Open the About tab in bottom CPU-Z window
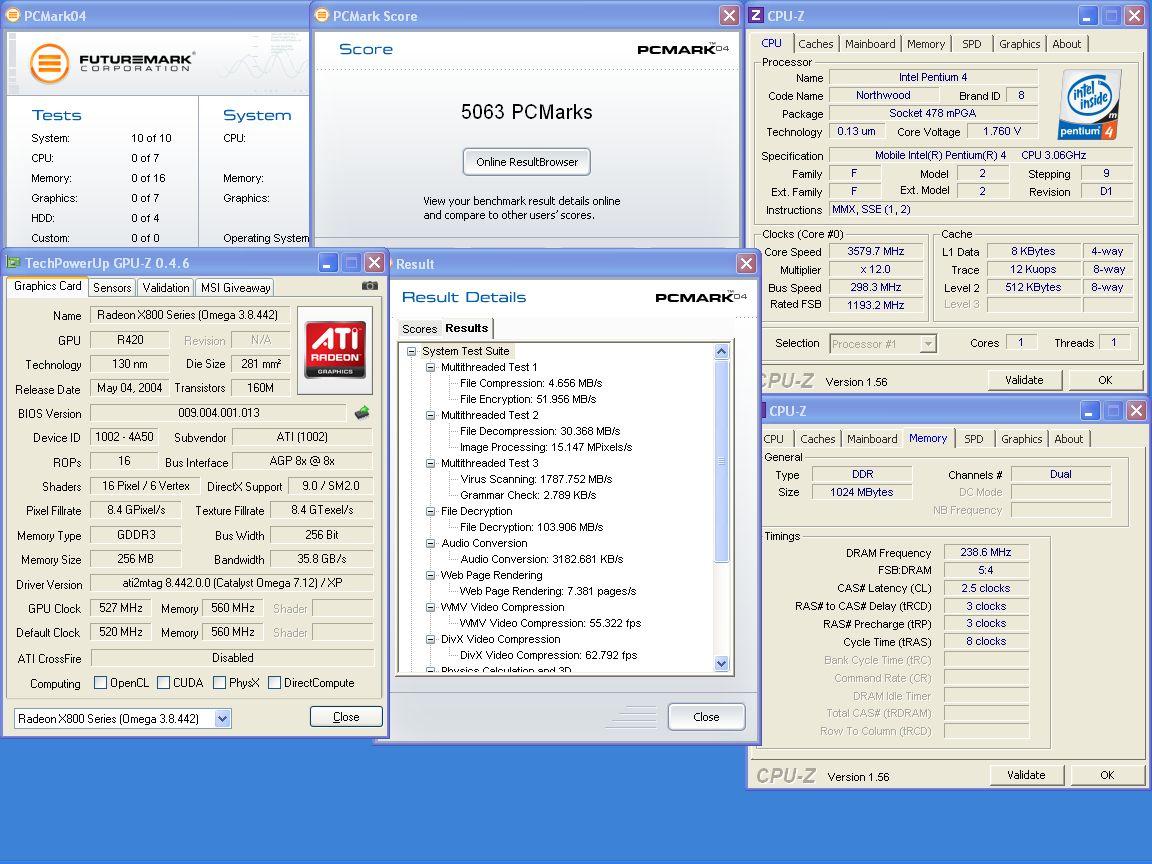The width and height of the screenshot is (1152, 864). [1068, 439]
